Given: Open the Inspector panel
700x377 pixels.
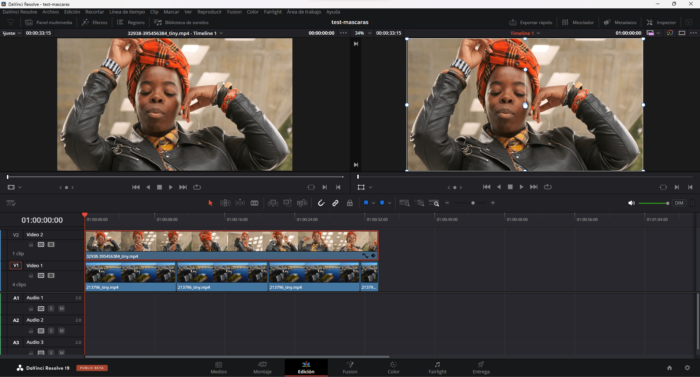Looking at the screenshot, I should [661, 22].
